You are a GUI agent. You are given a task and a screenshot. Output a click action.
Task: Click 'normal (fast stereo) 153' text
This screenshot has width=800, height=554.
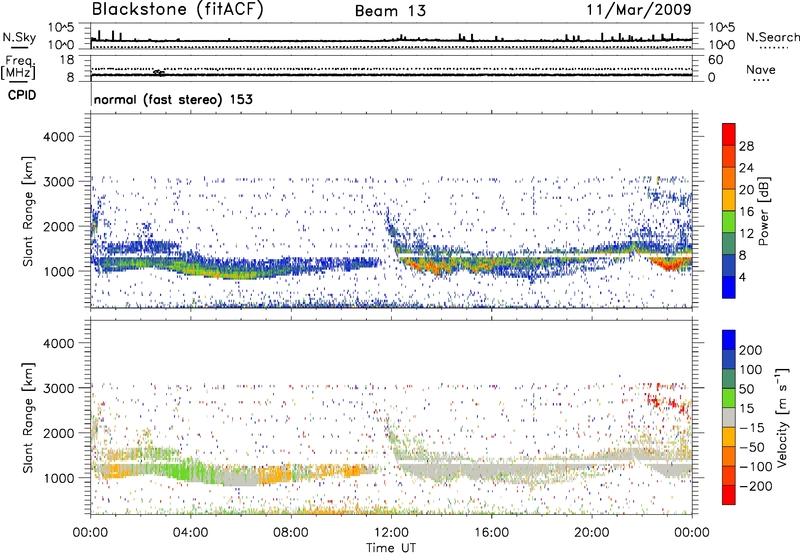[173, 99]
